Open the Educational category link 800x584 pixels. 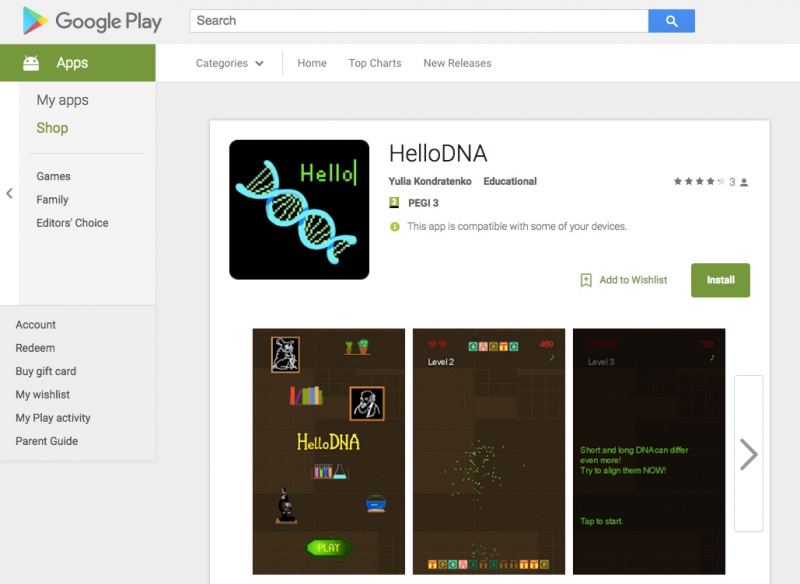[510, 181]
